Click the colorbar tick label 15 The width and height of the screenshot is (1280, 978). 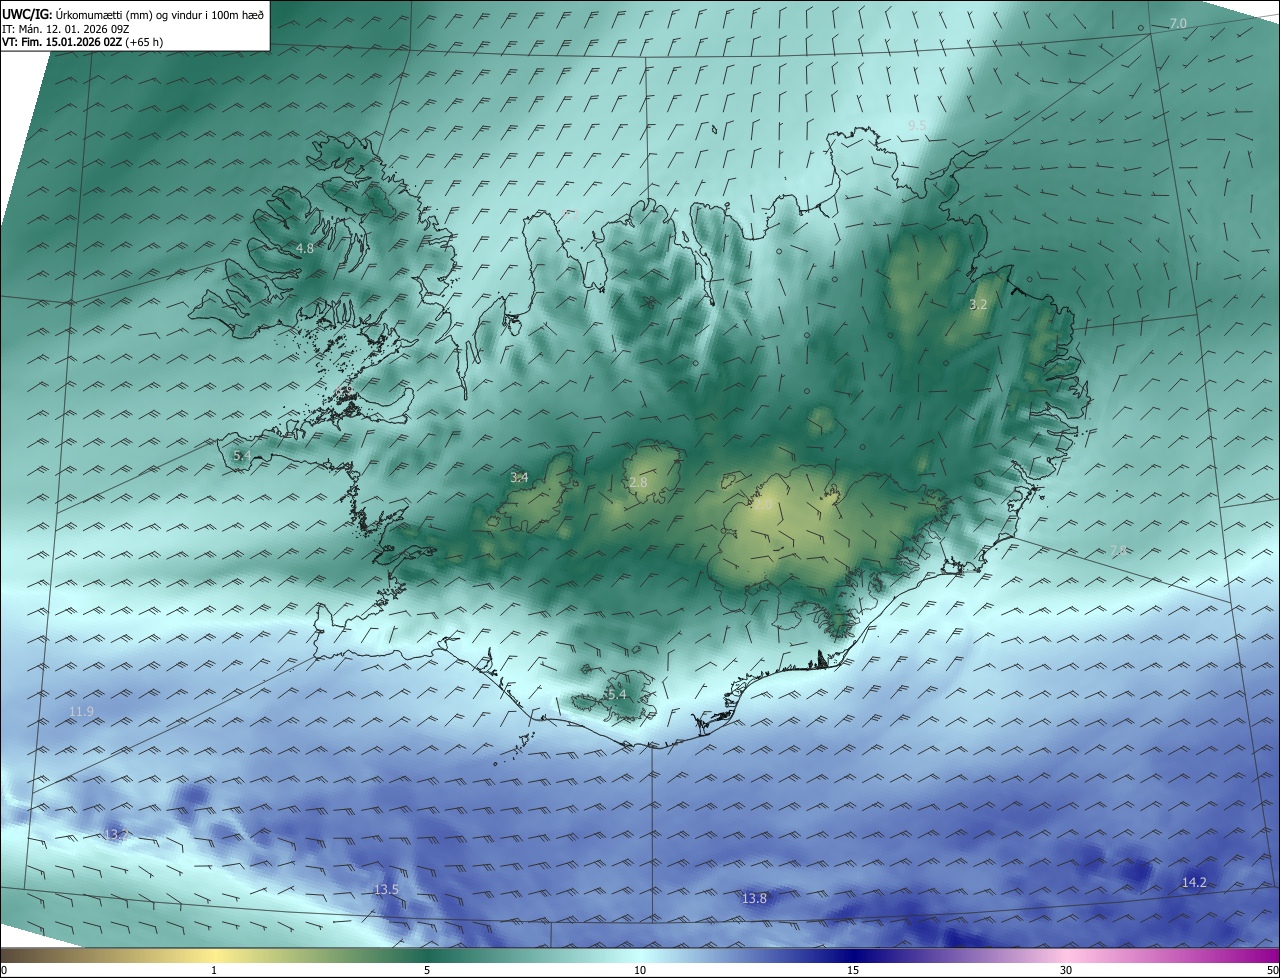point(853,970)
